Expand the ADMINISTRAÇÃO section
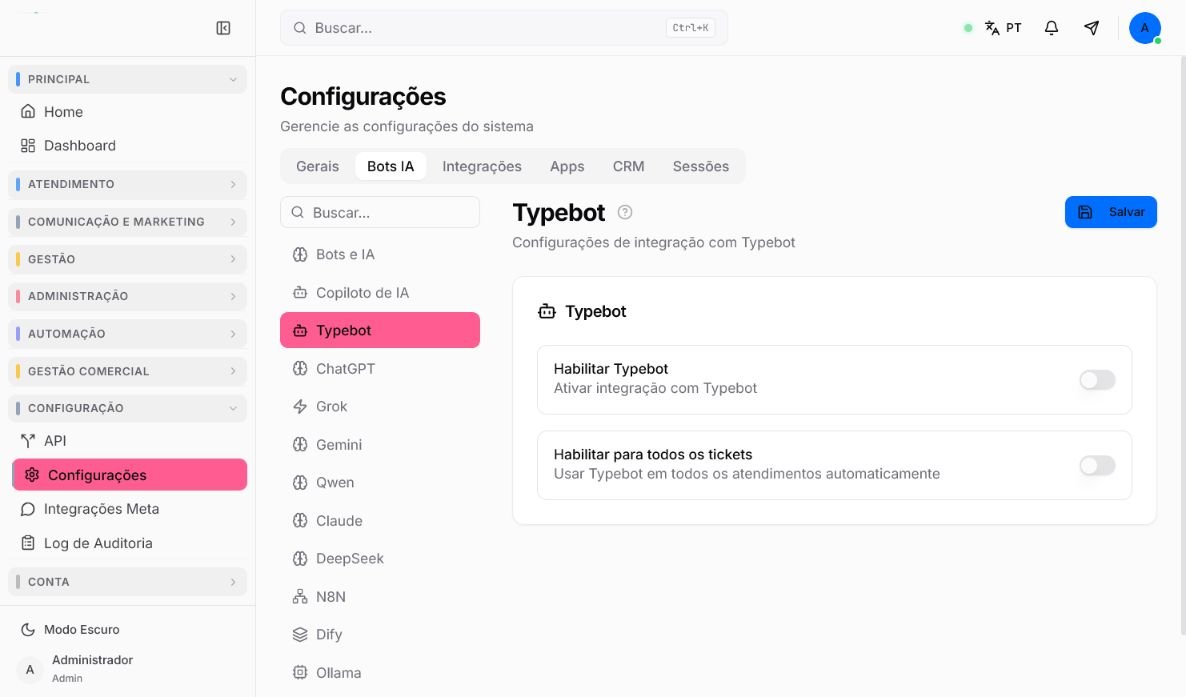 point(127,296)
